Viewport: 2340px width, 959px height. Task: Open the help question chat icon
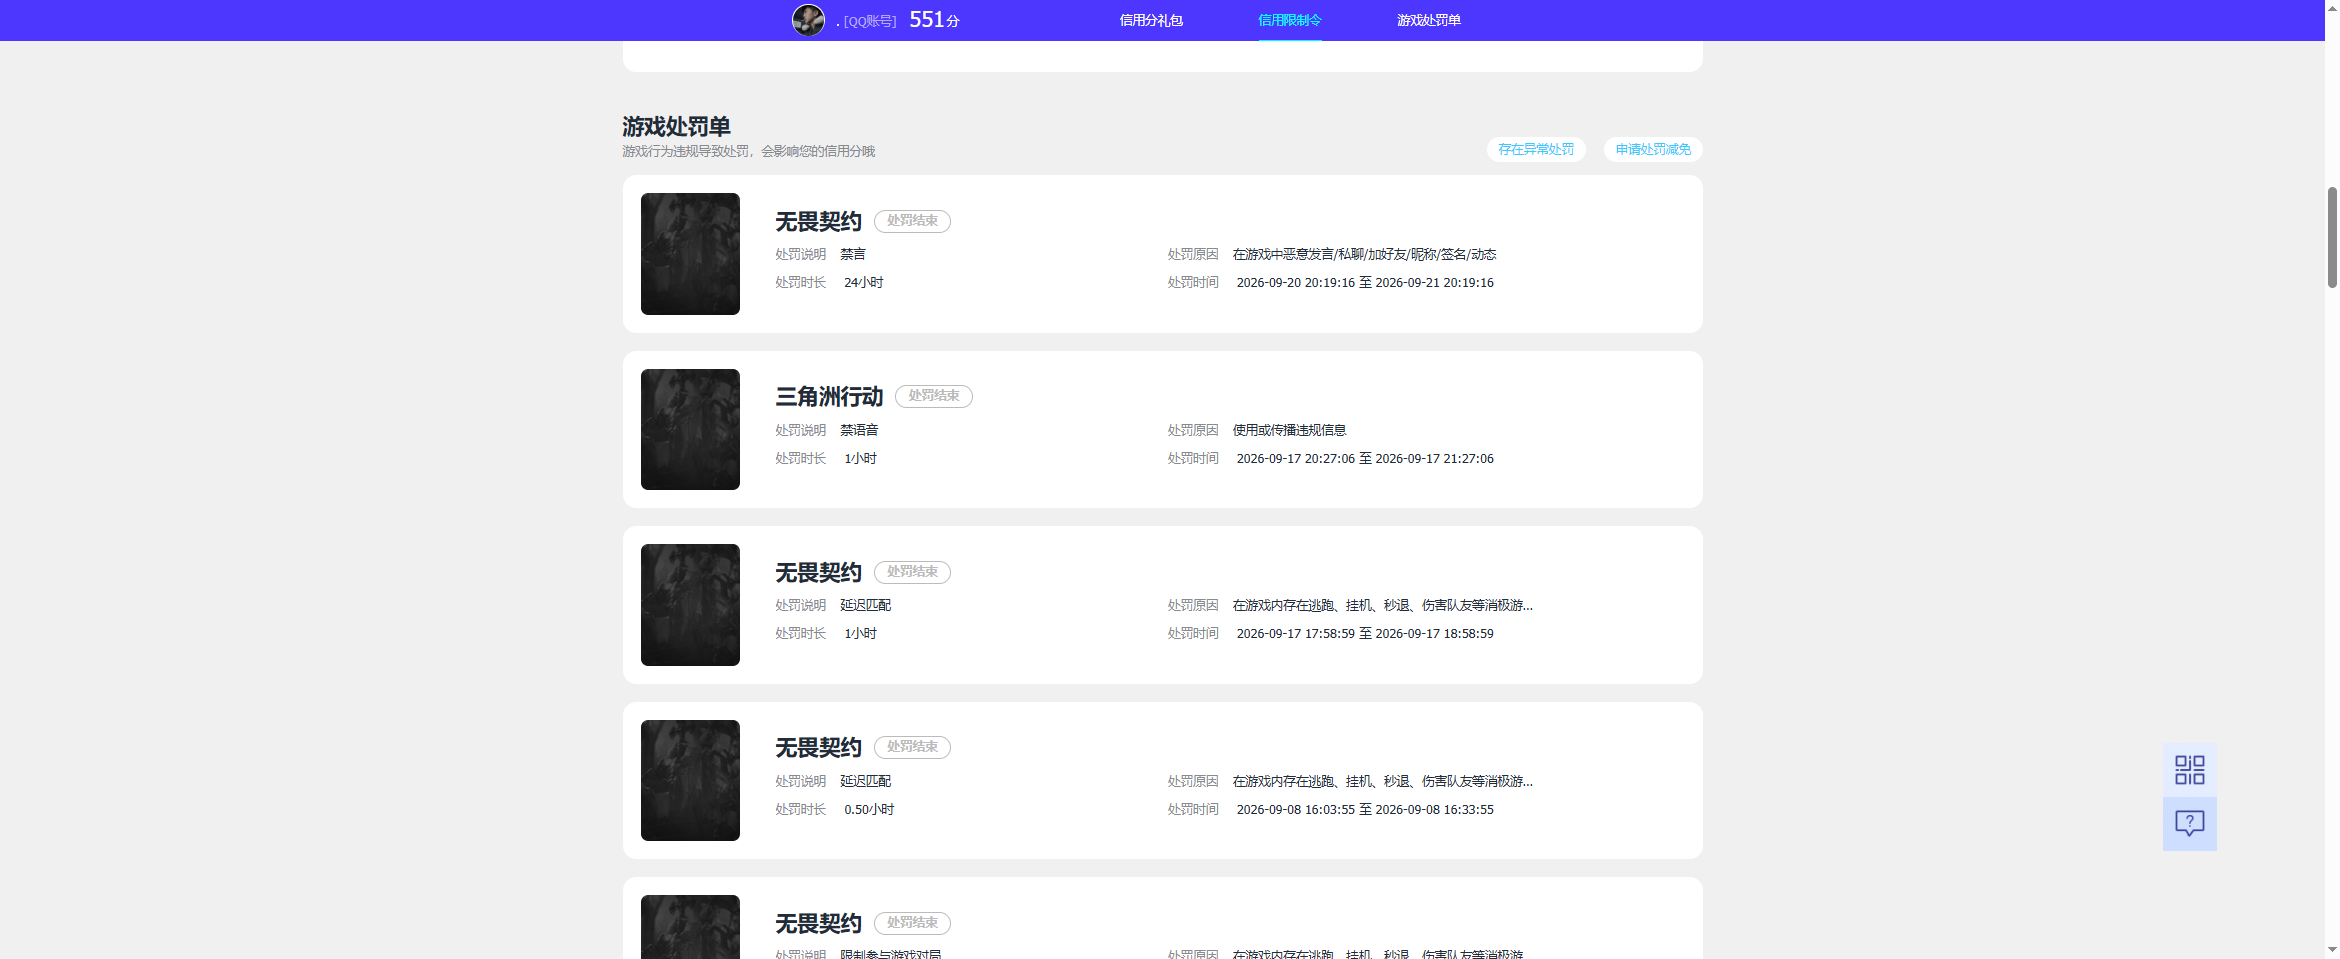(x=2190, y=824)
